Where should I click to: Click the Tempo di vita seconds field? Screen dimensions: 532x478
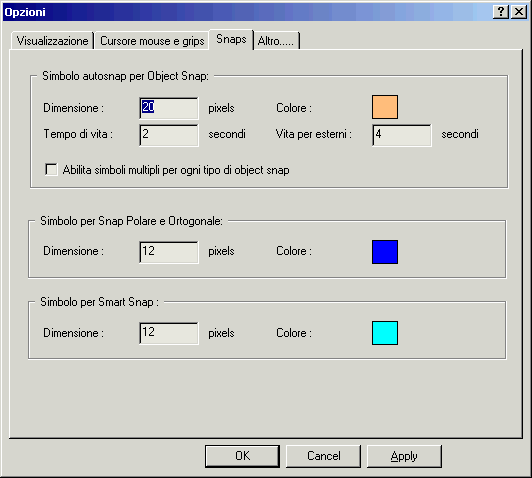169,135
